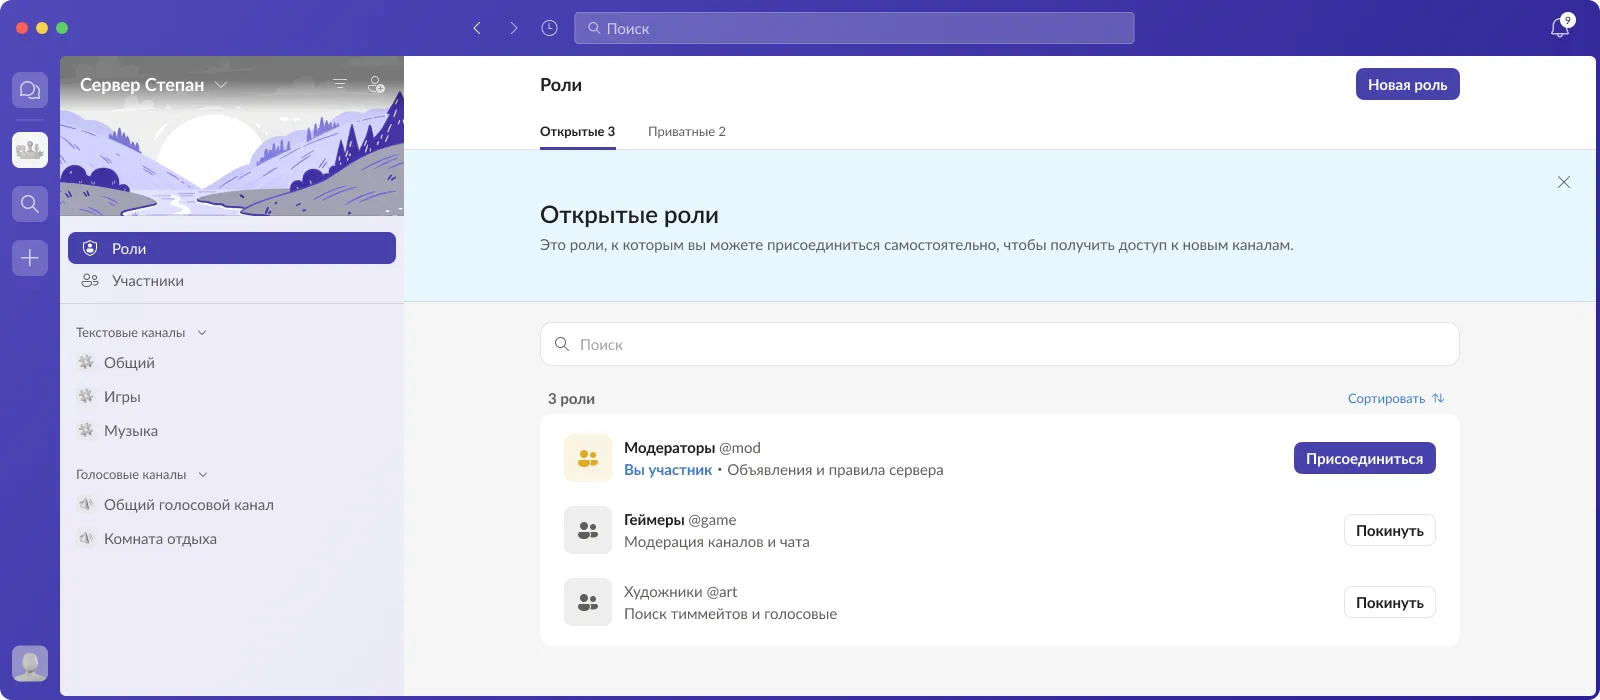Click Покинуть for Геймеры

(x=1390, y=530)
